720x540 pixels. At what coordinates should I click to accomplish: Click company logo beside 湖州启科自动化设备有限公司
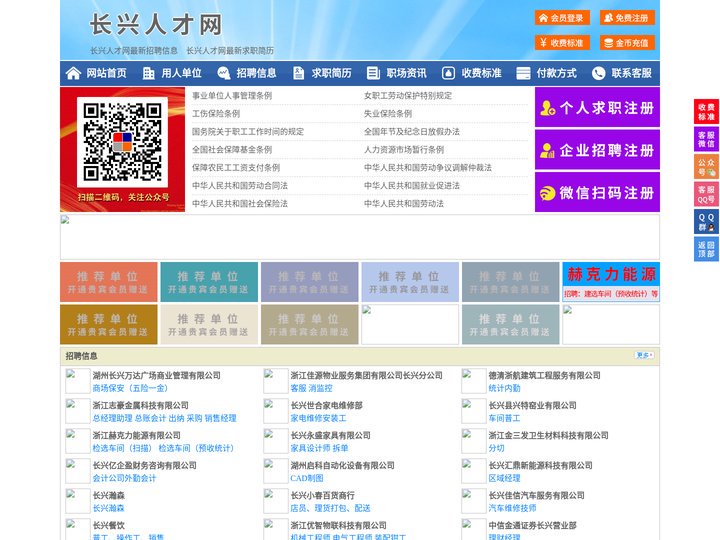(276, 471)
